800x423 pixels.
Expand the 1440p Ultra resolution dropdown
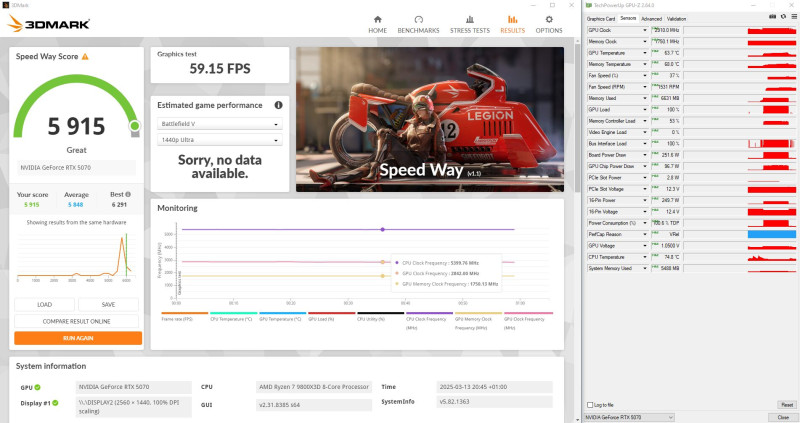(219, 140)
